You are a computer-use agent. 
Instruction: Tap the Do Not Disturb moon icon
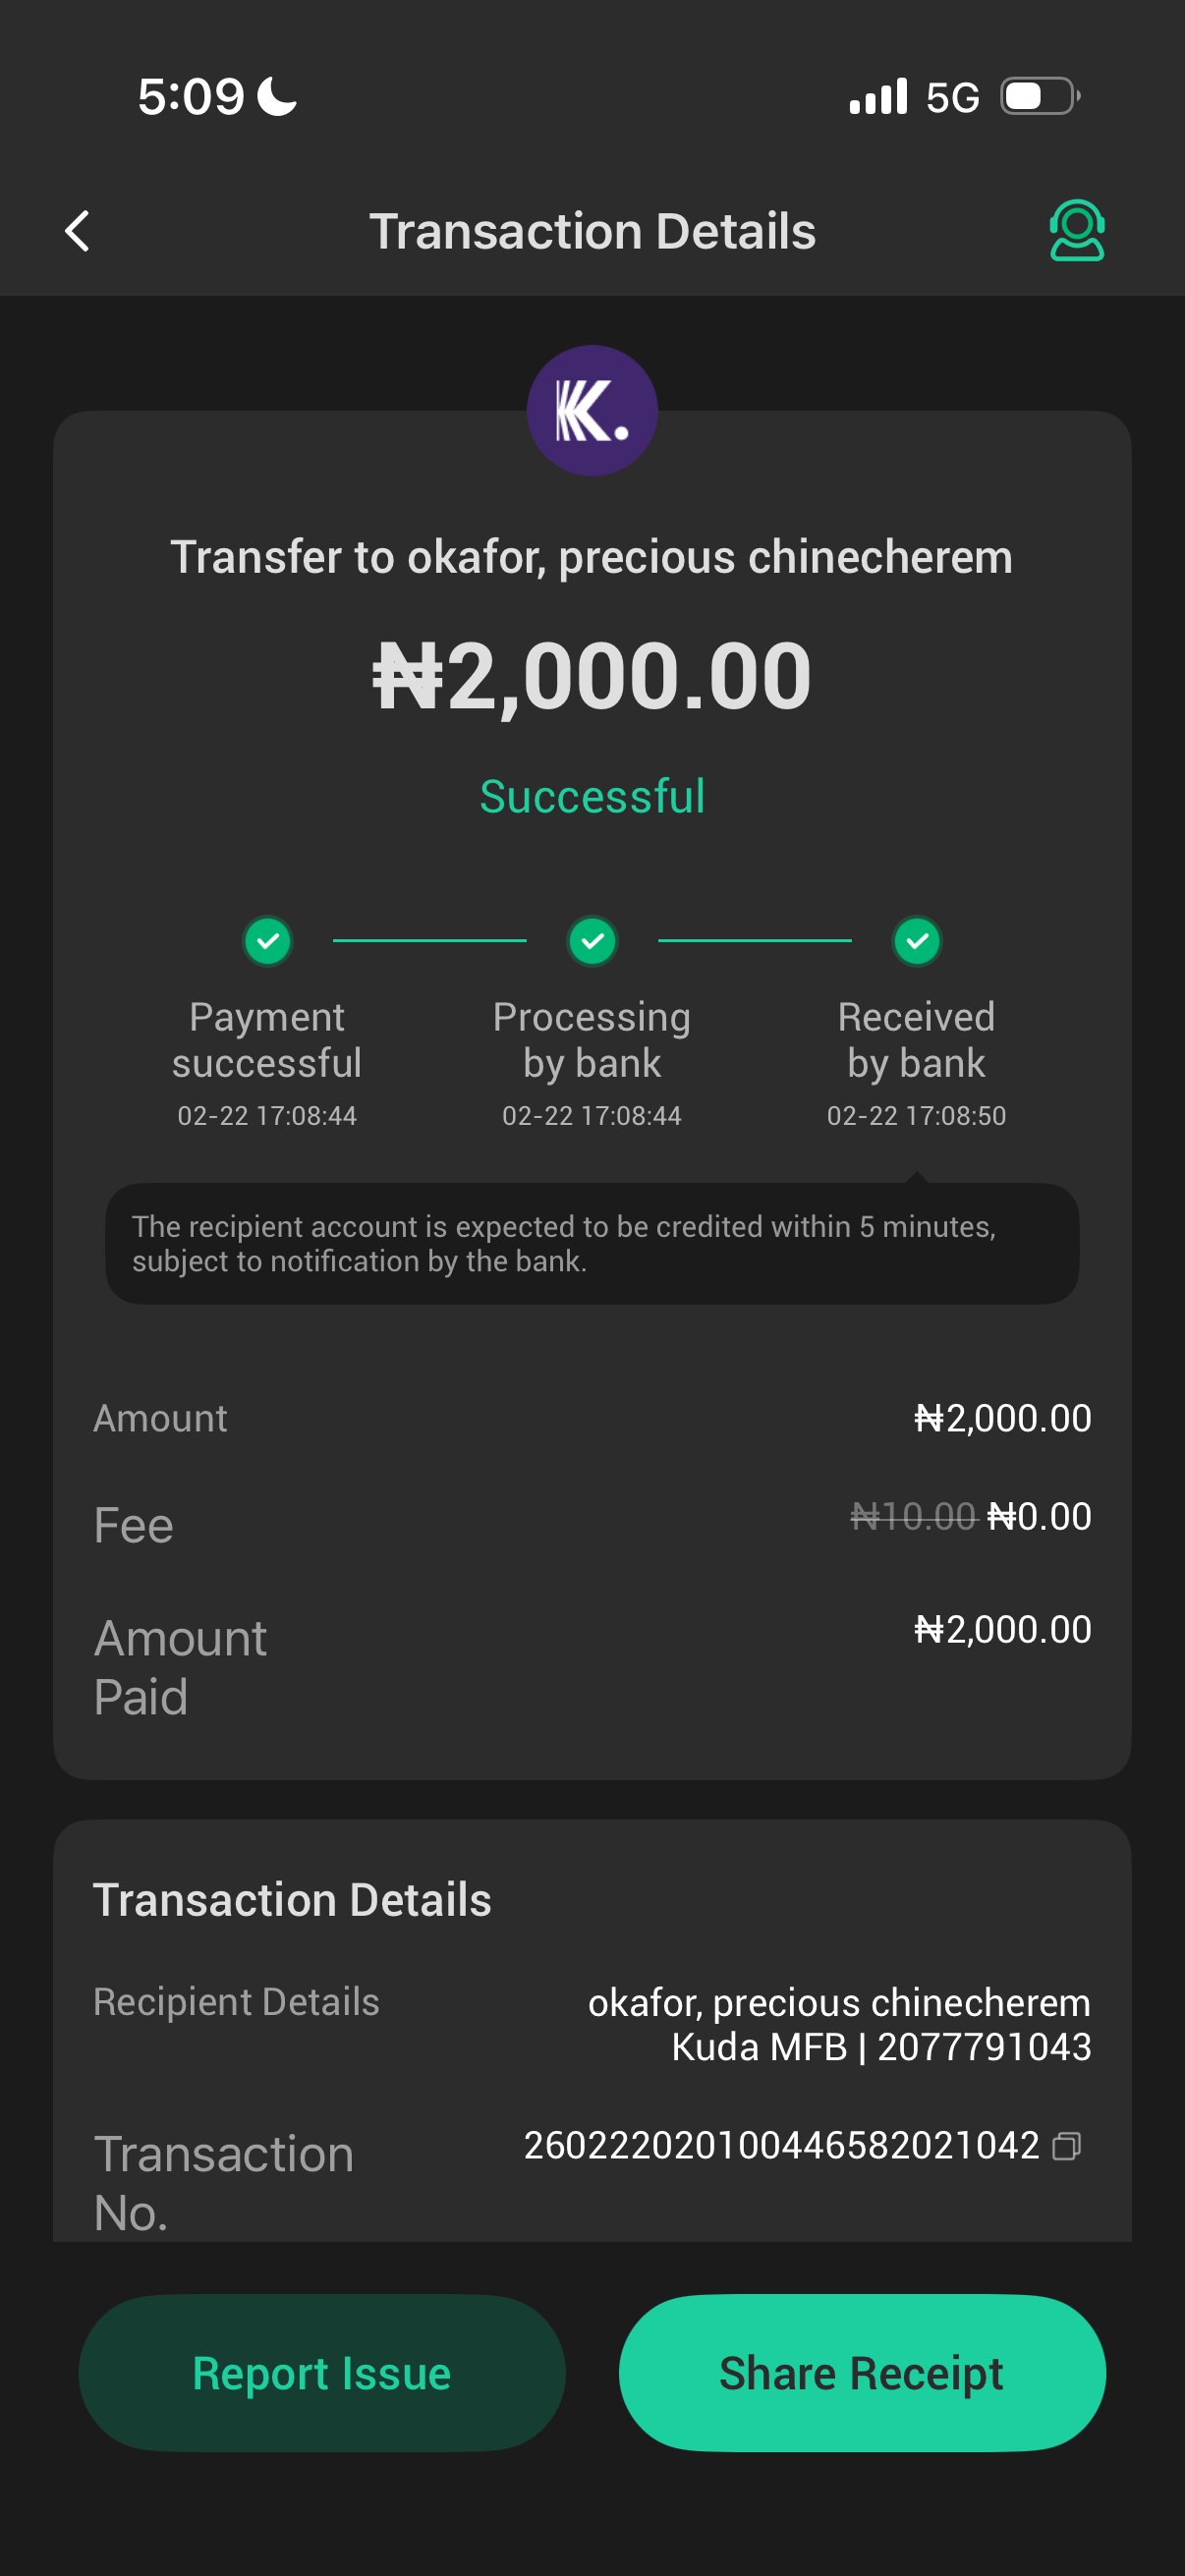[277, 97]
